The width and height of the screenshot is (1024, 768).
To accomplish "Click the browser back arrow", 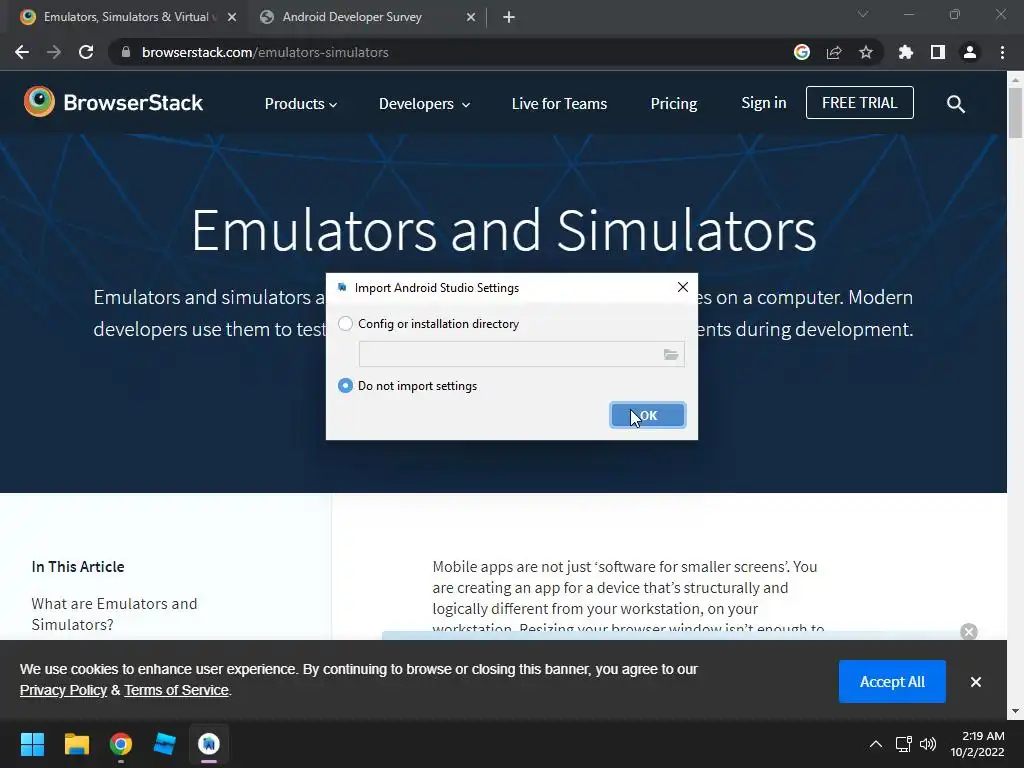I will click(22, 52).
